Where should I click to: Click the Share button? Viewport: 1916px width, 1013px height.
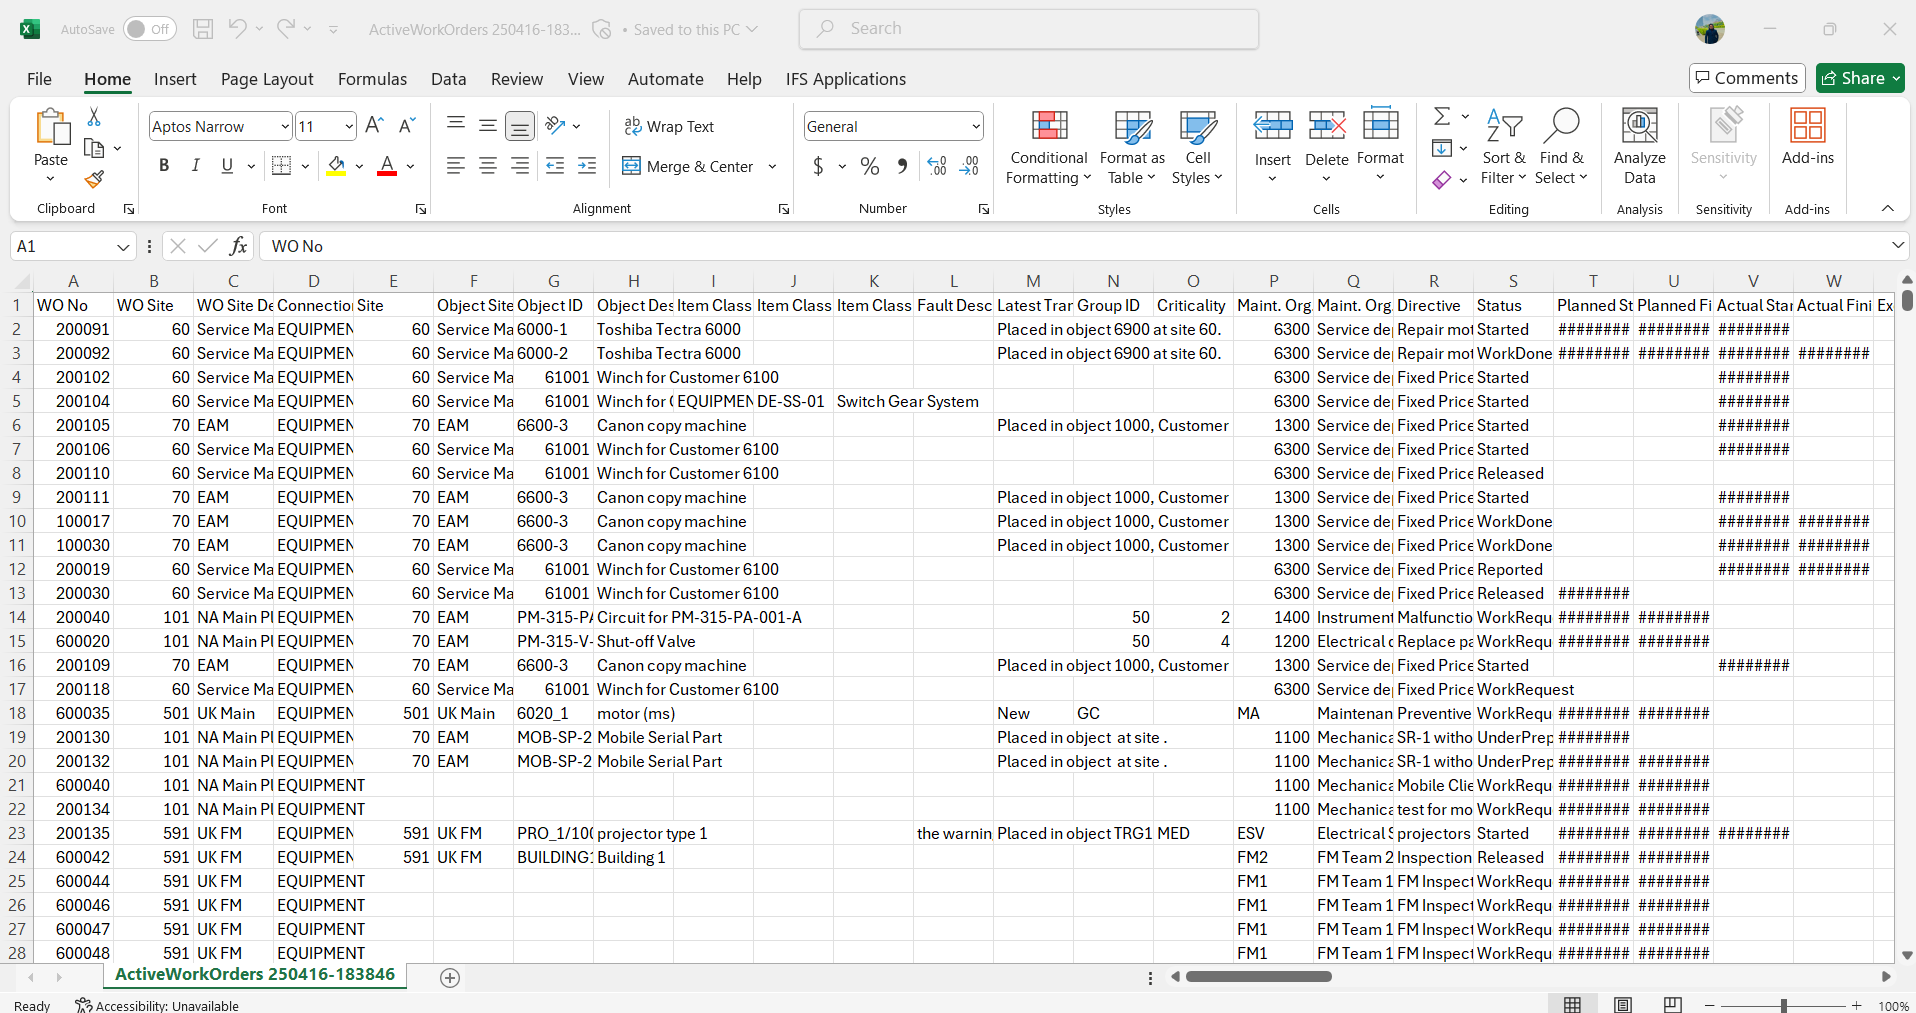pyautogui.click(x=1860, y=78)
